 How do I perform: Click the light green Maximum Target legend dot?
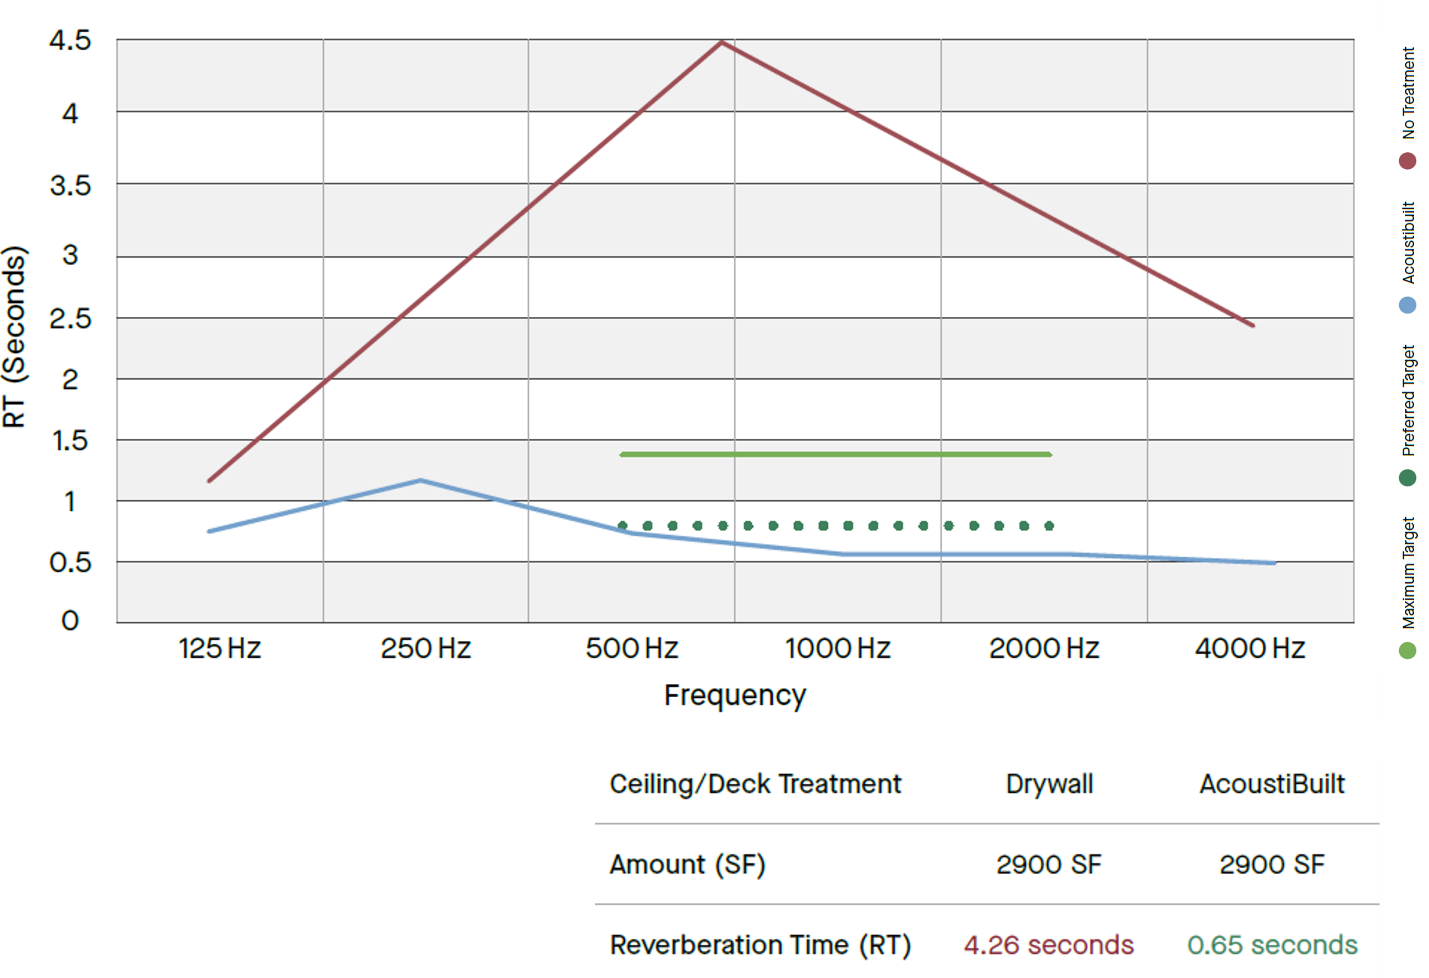tap(1407, 651)
